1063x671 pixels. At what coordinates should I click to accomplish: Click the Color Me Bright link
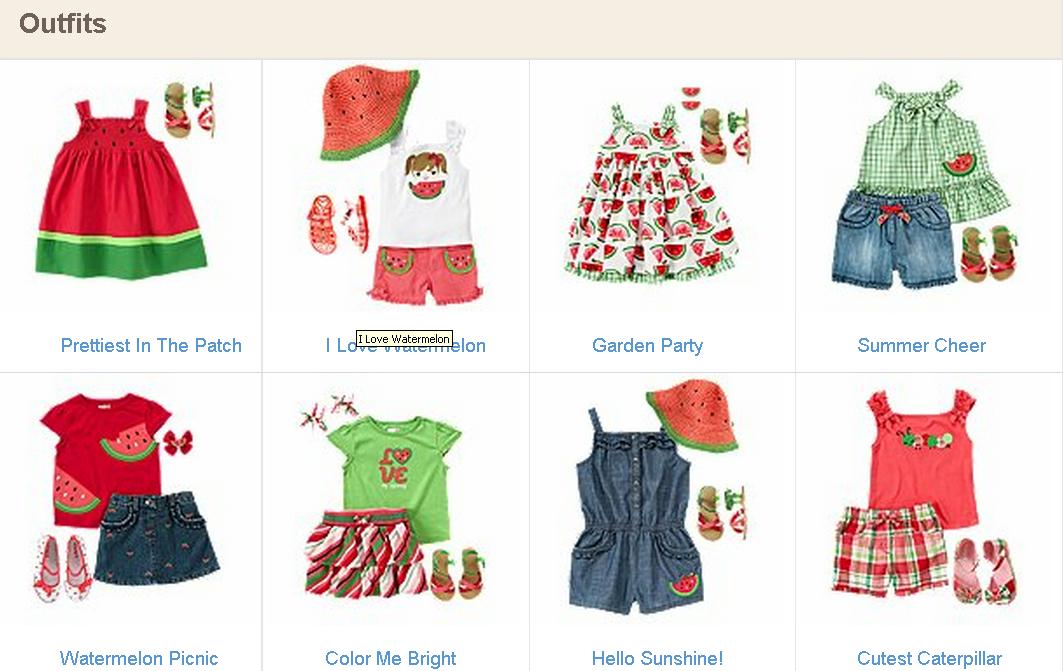(390, 658)
